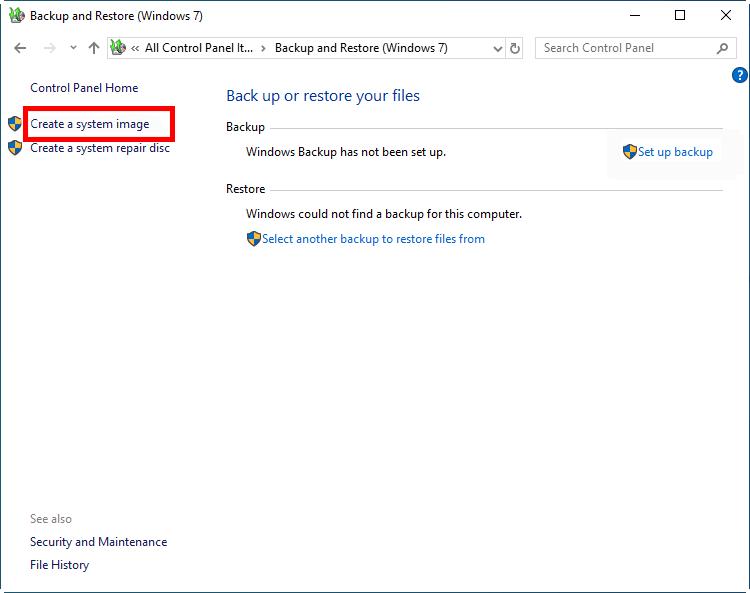750x593 pixels.
Task: Click the title bar Backup and Restore icon
Action: pyautogui.click(x=17, y=16)
